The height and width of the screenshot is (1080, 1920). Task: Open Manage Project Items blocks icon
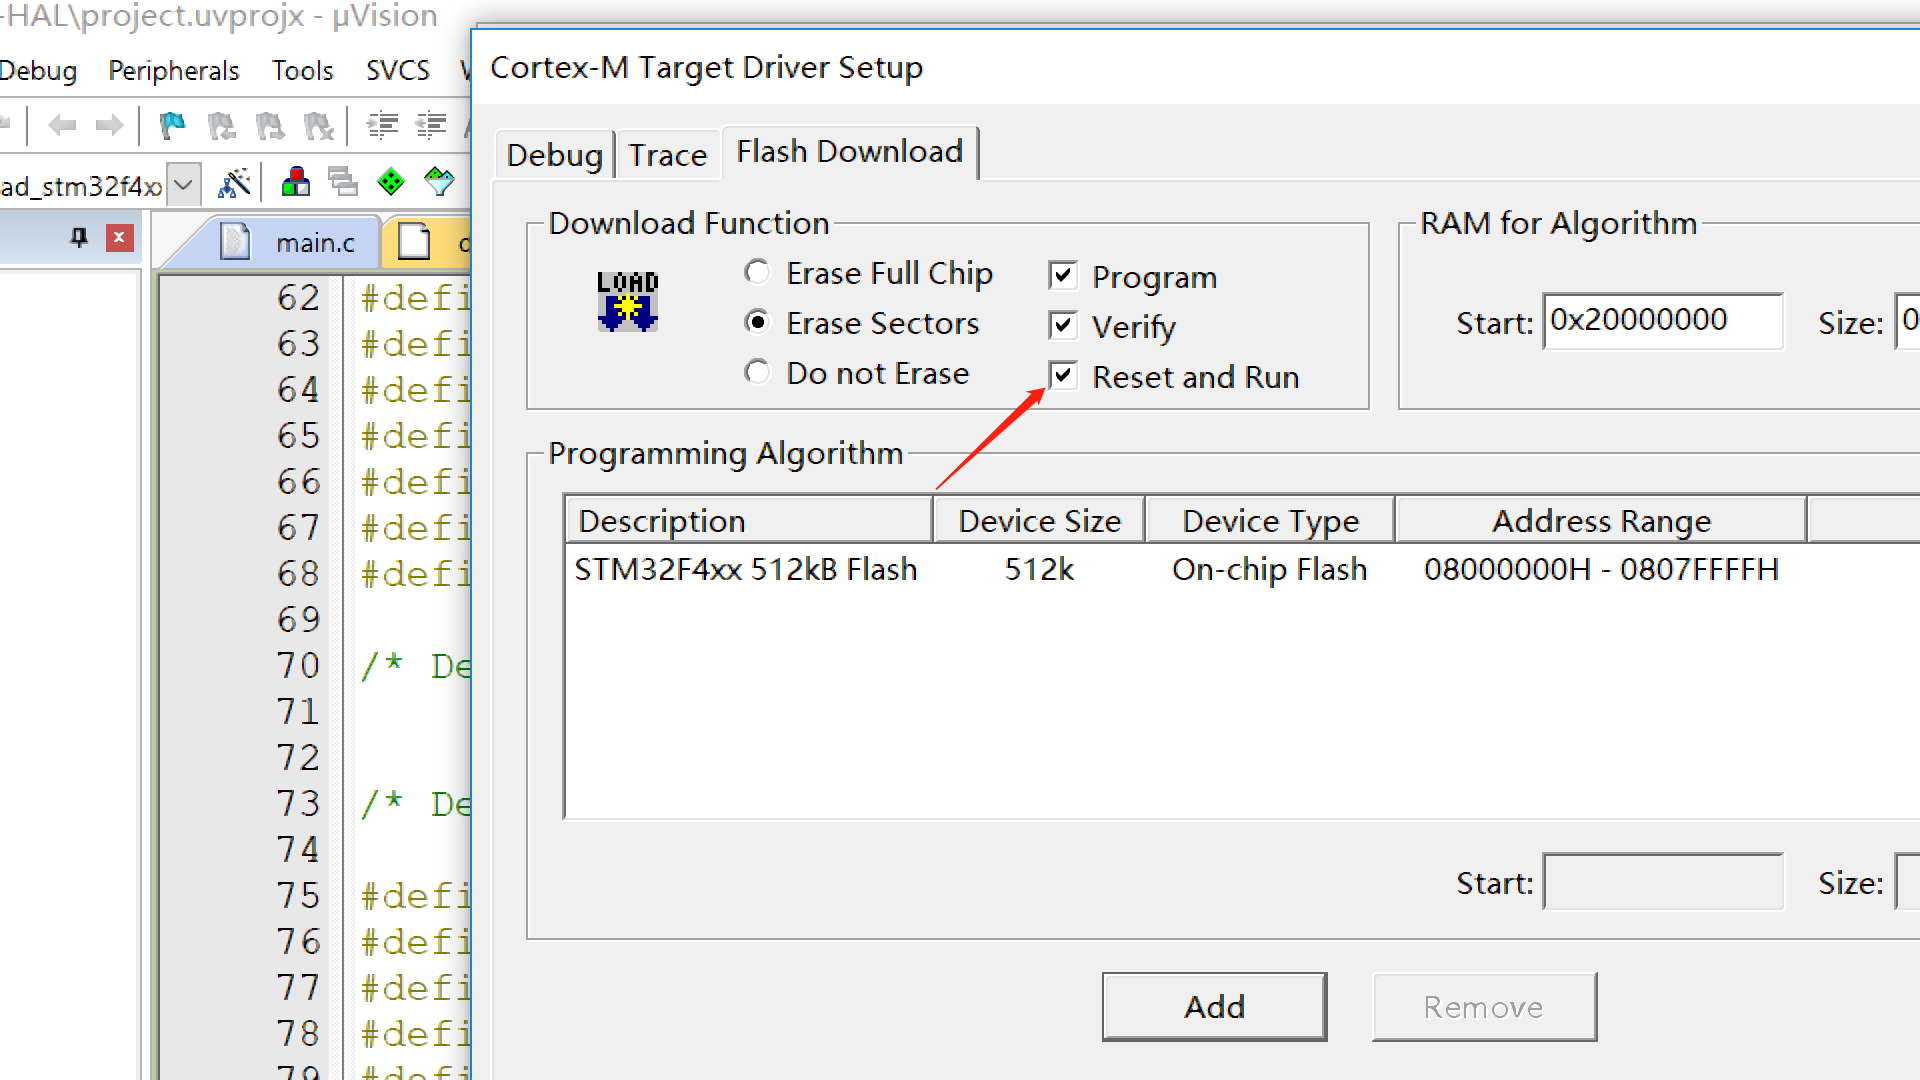click(x=295, y=183)
